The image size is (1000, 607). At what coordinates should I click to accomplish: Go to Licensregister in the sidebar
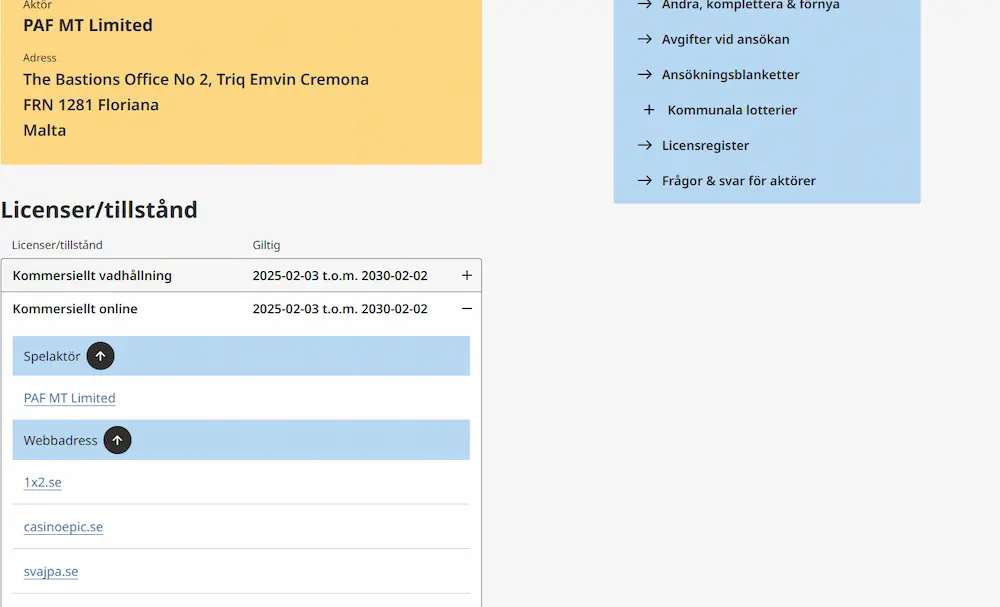(705, 145)
